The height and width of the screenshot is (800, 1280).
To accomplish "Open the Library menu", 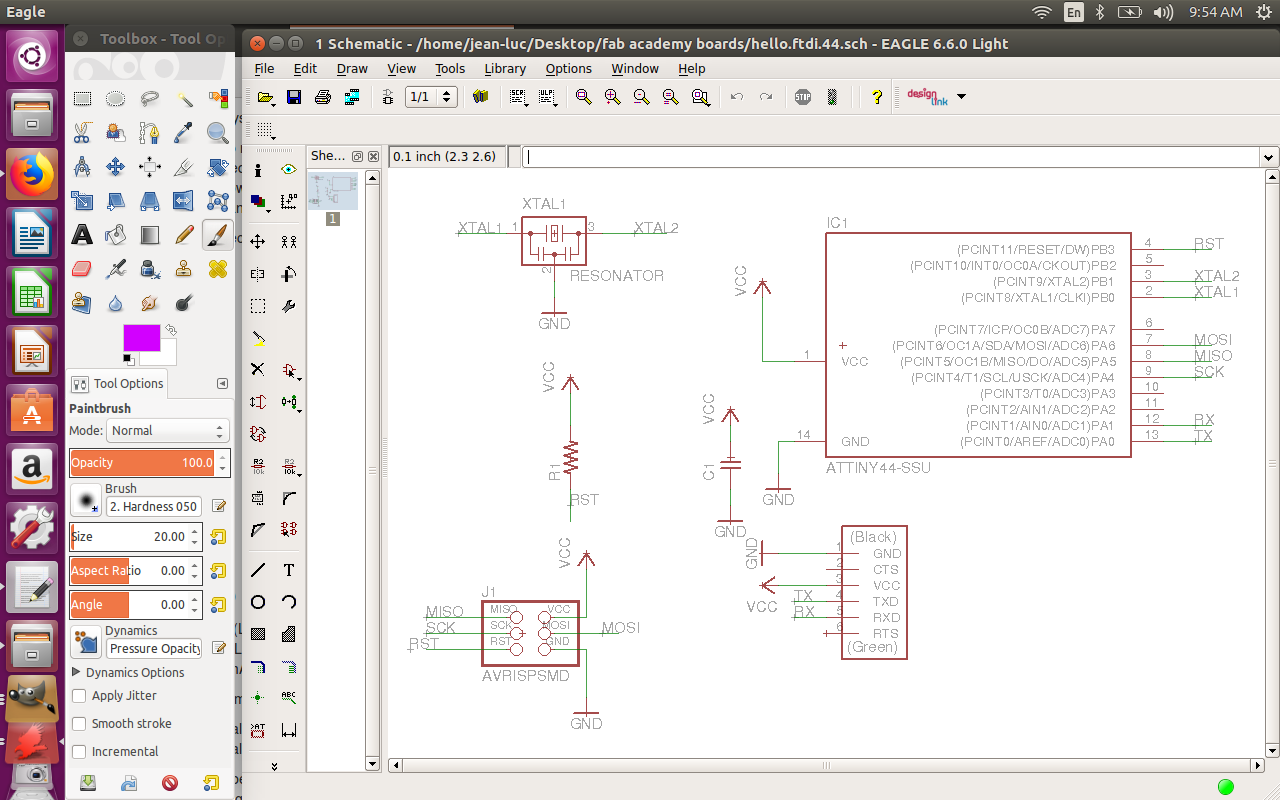I will coord(504,69).
